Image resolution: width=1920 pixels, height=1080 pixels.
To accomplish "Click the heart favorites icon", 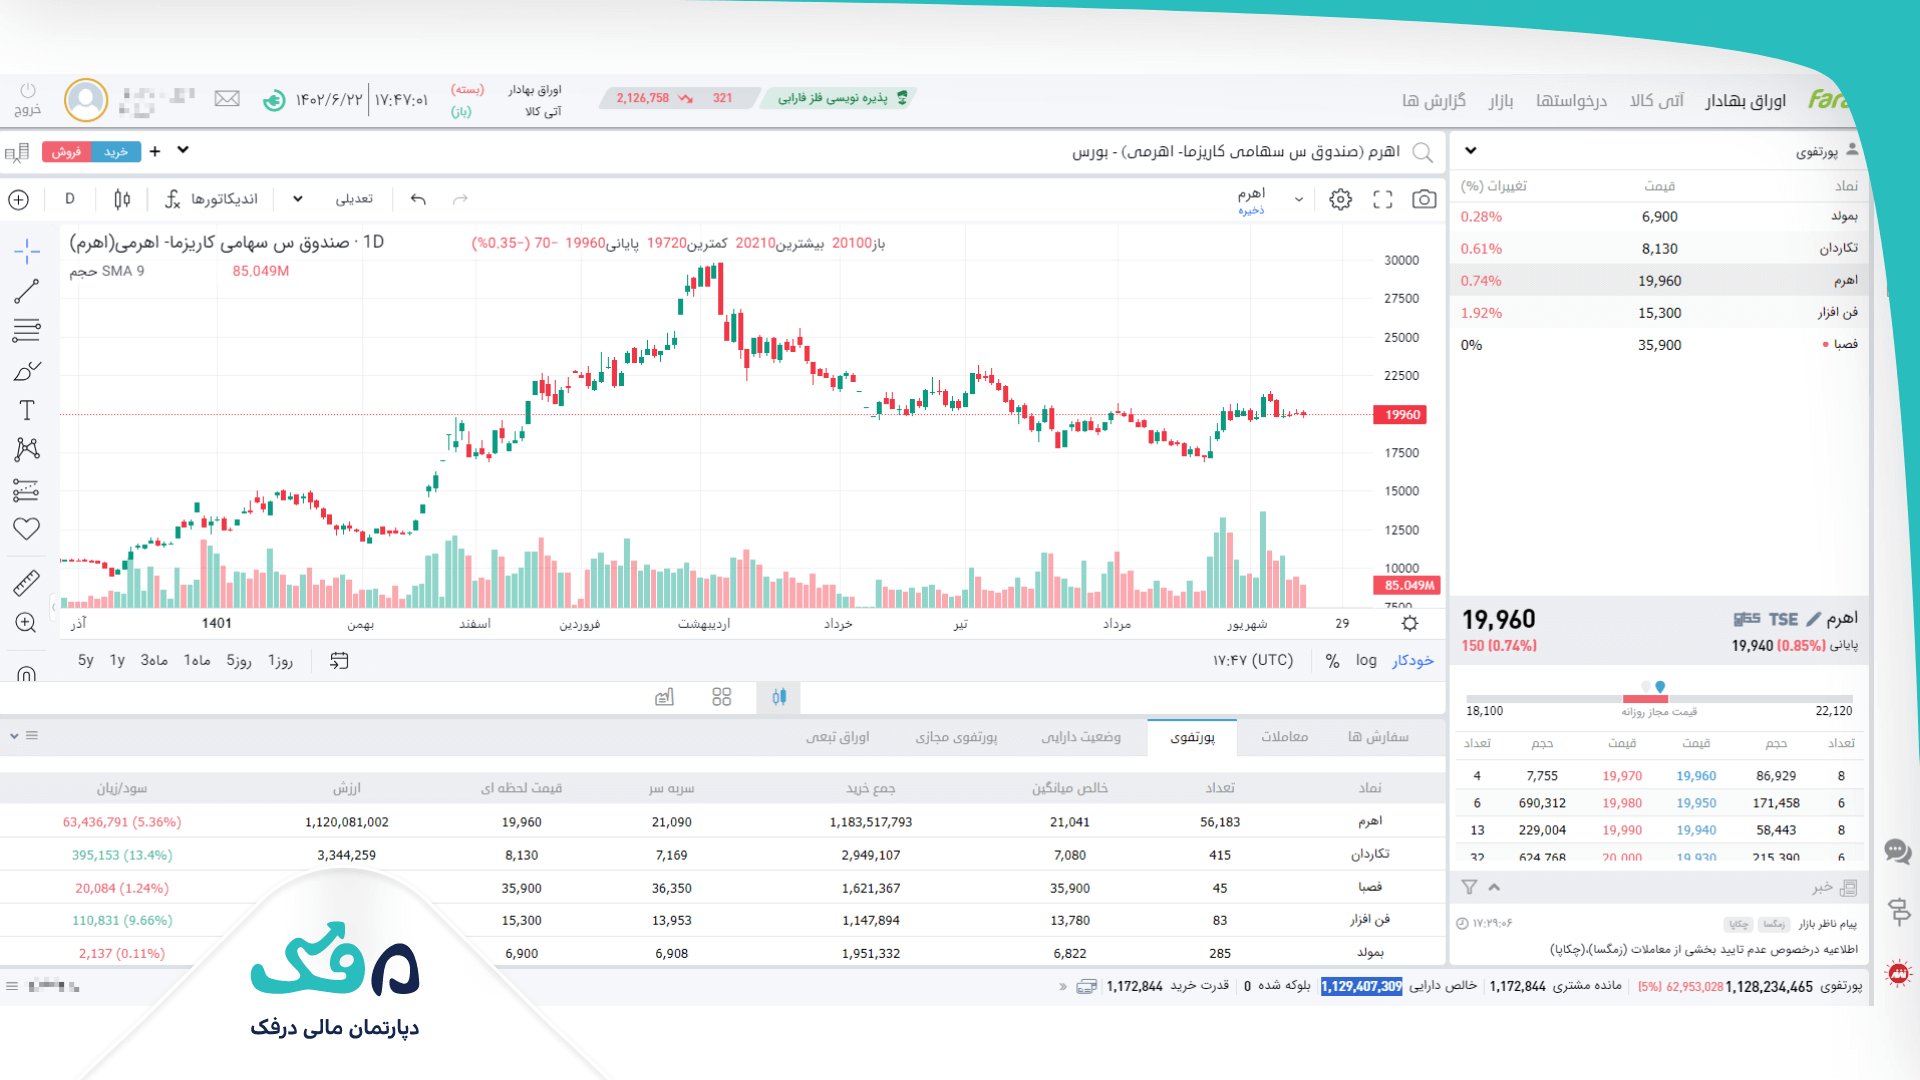I will [27, 529].
